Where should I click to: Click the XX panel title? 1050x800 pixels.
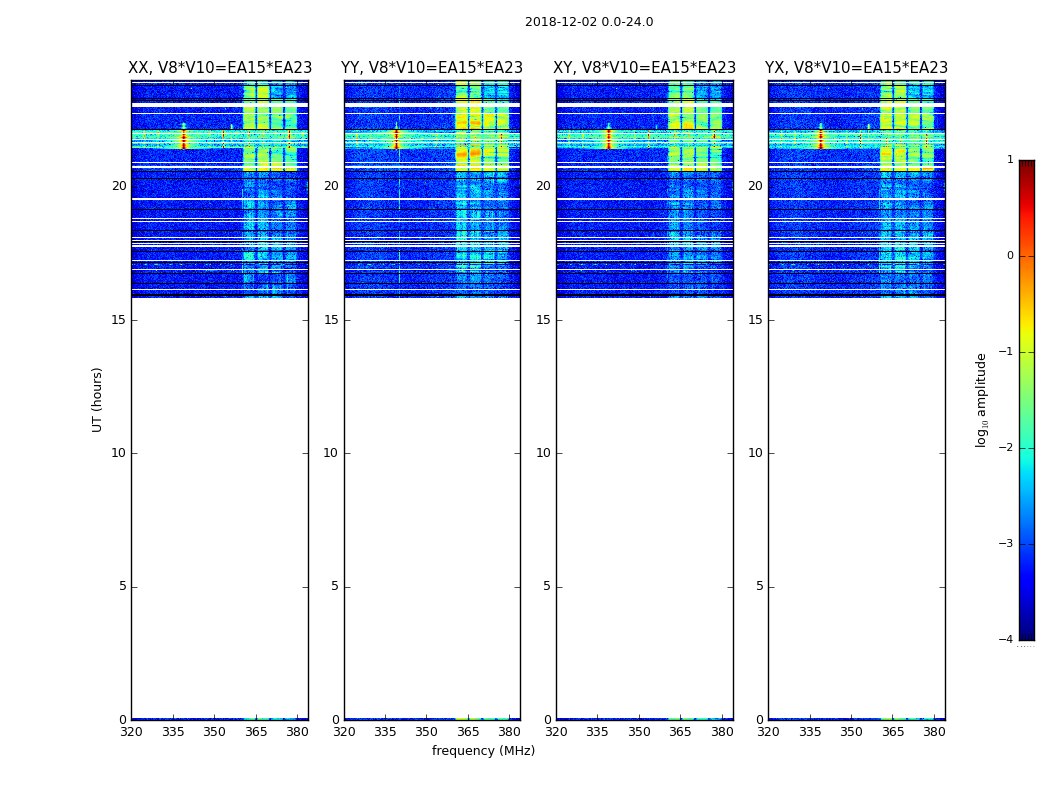point(220,68)
